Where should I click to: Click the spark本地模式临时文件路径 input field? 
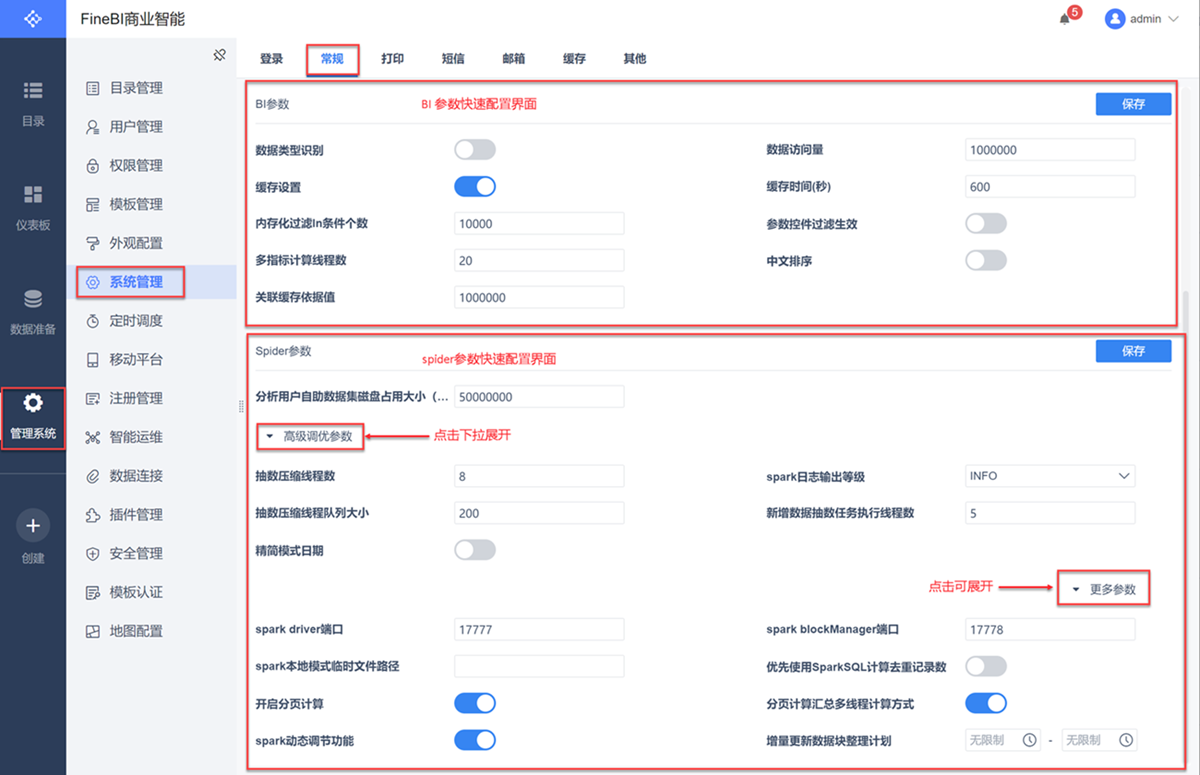pyautogui.click(x=539, y=666)
